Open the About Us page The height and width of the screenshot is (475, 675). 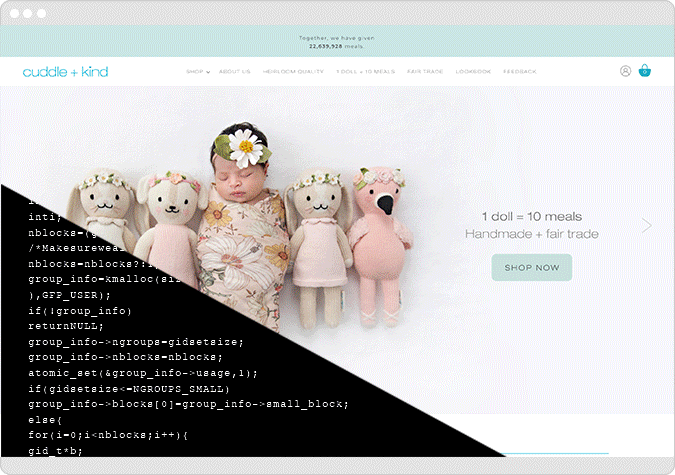pos(235,72)
